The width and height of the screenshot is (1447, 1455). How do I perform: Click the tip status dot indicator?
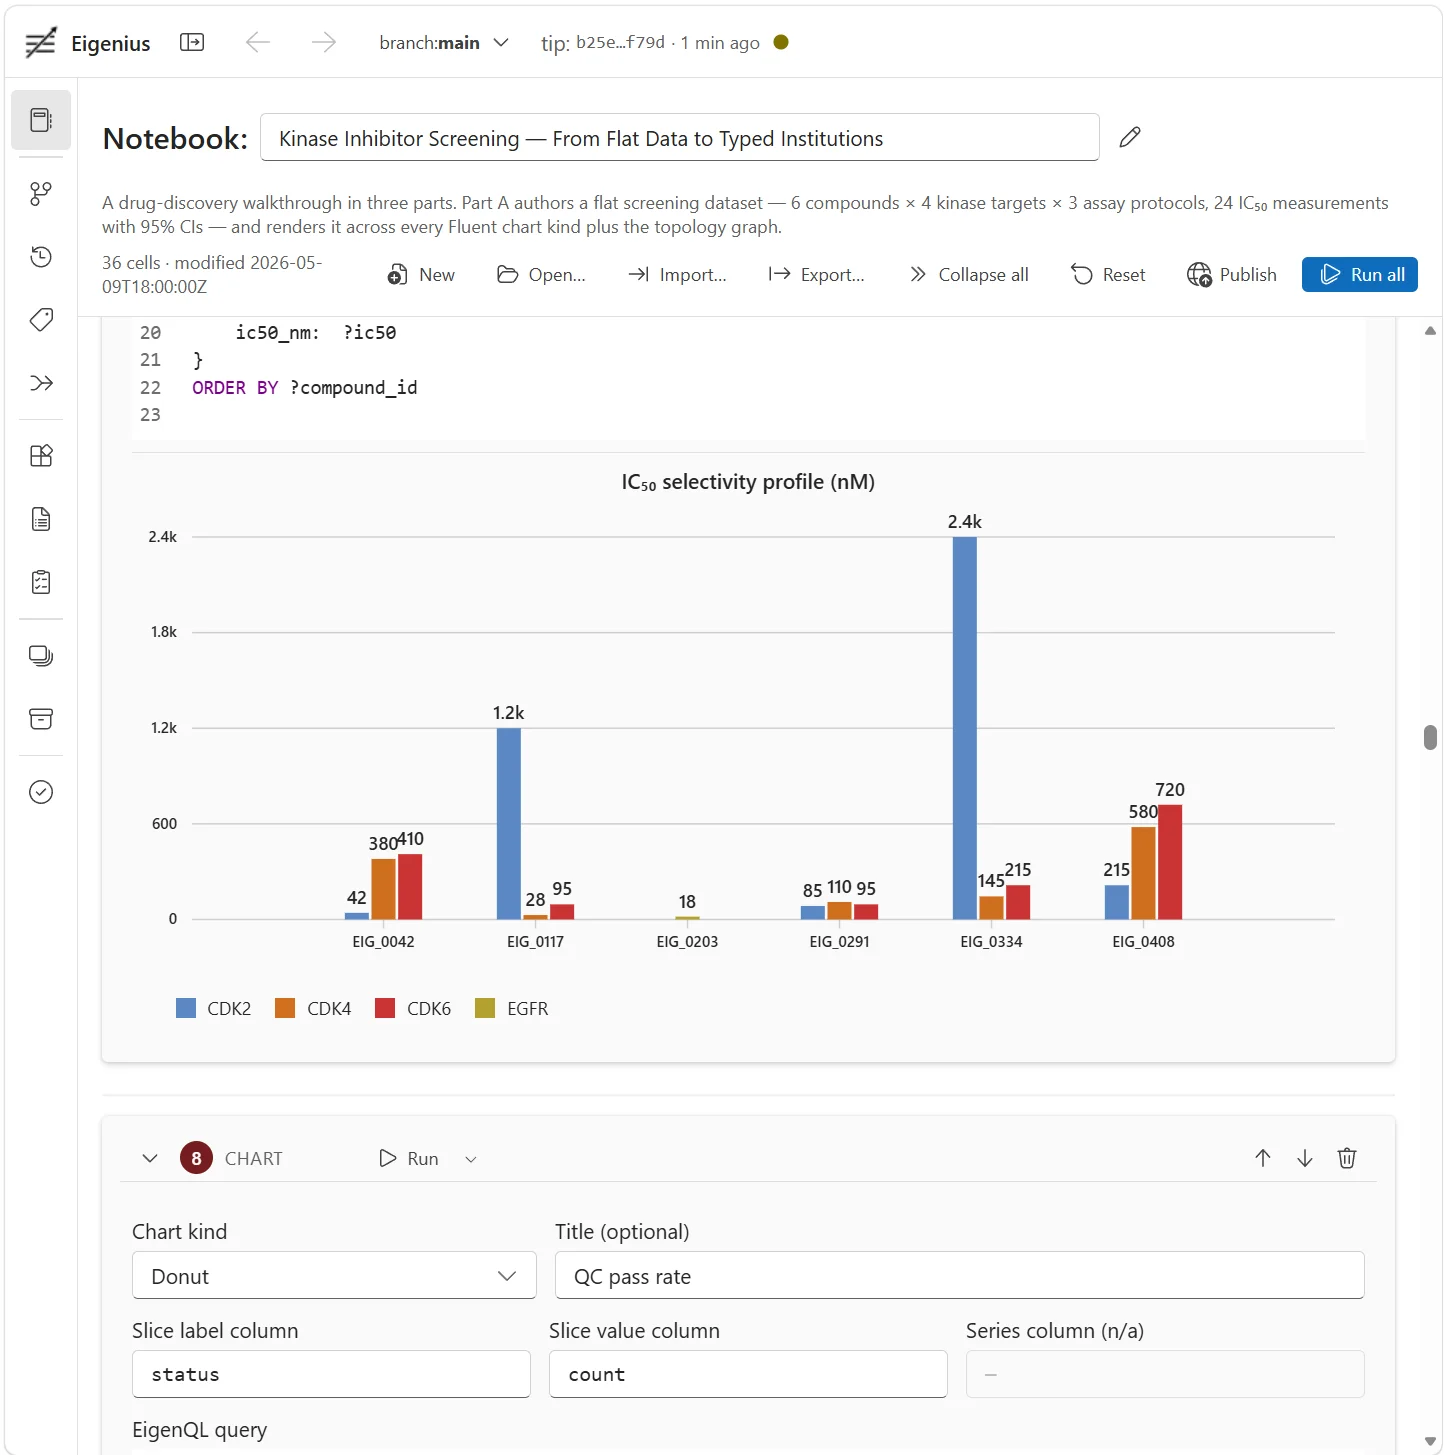781,42
